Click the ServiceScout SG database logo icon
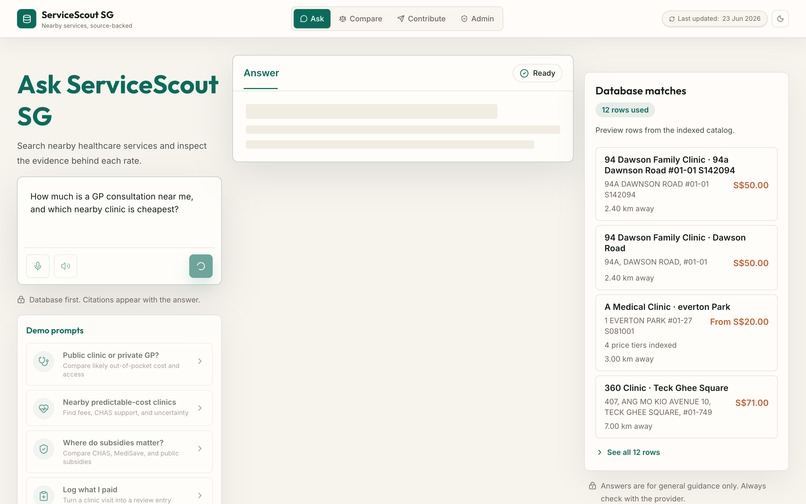Image resolution: width=806 pixels, height=504 pixels. (x=27, y=19)
